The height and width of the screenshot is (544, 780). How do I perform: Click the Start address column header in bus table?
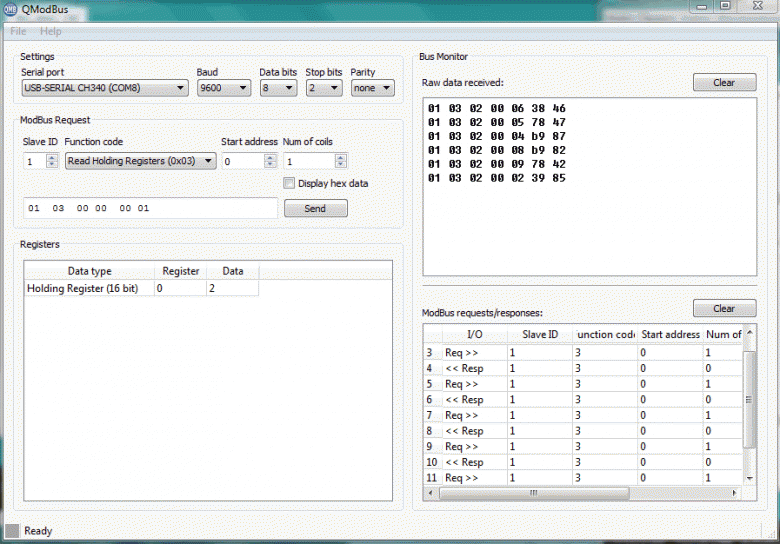tap(670, 335)
